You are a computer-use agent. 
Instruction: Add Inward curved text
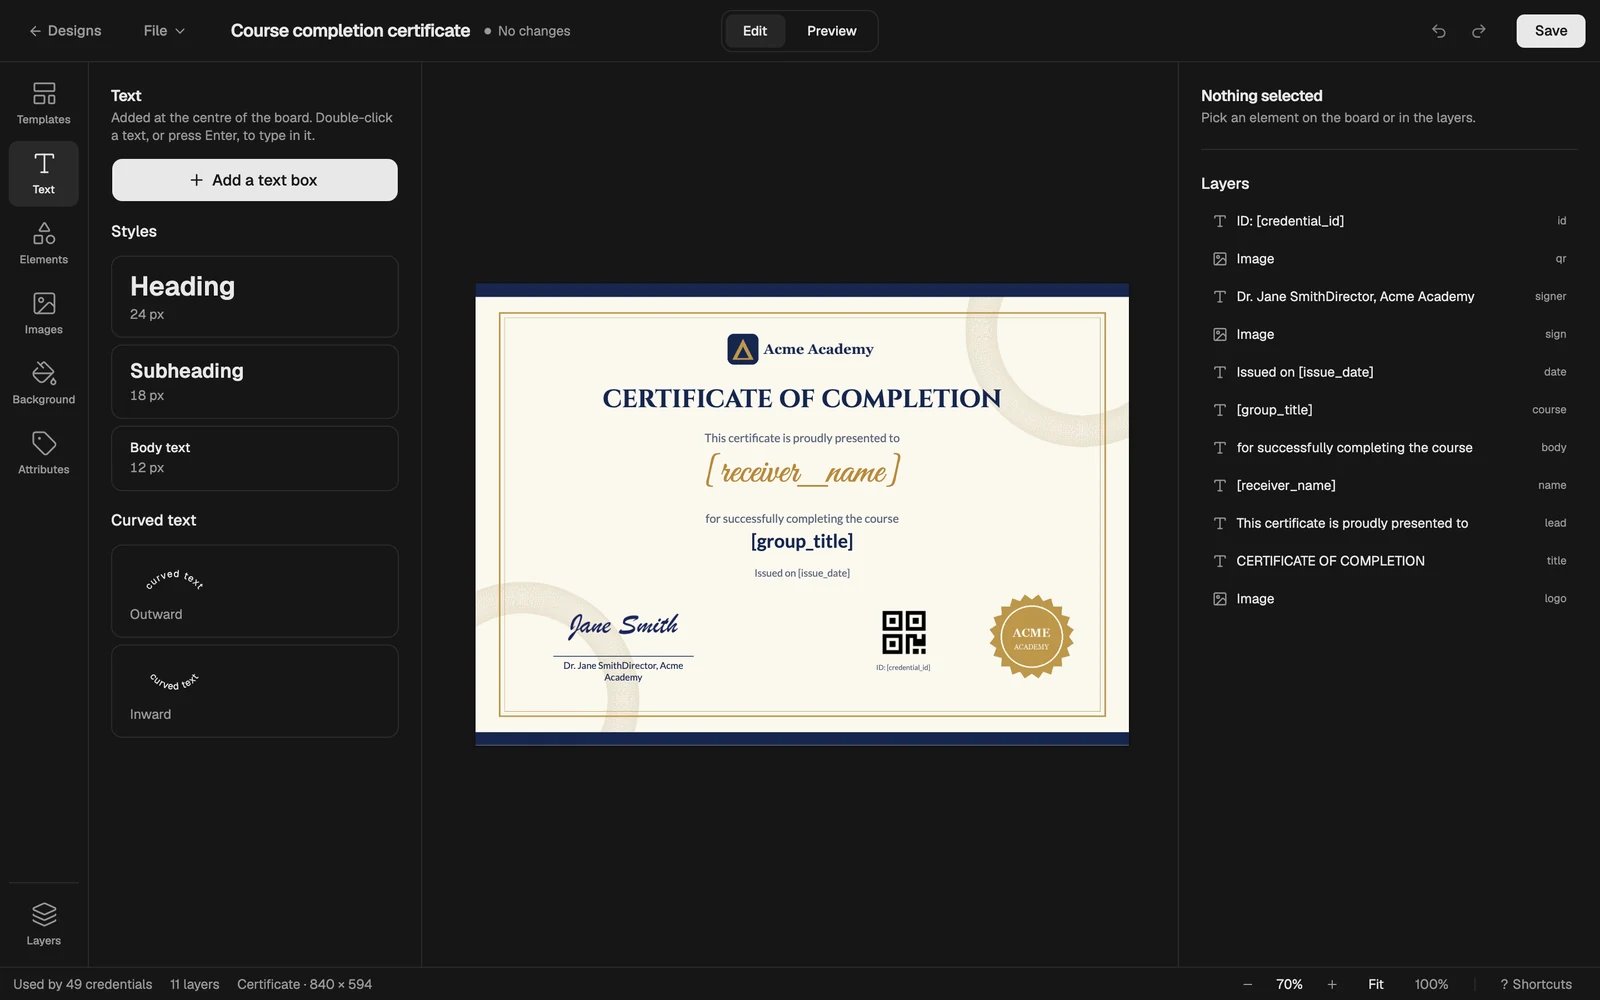pos(255,691)
